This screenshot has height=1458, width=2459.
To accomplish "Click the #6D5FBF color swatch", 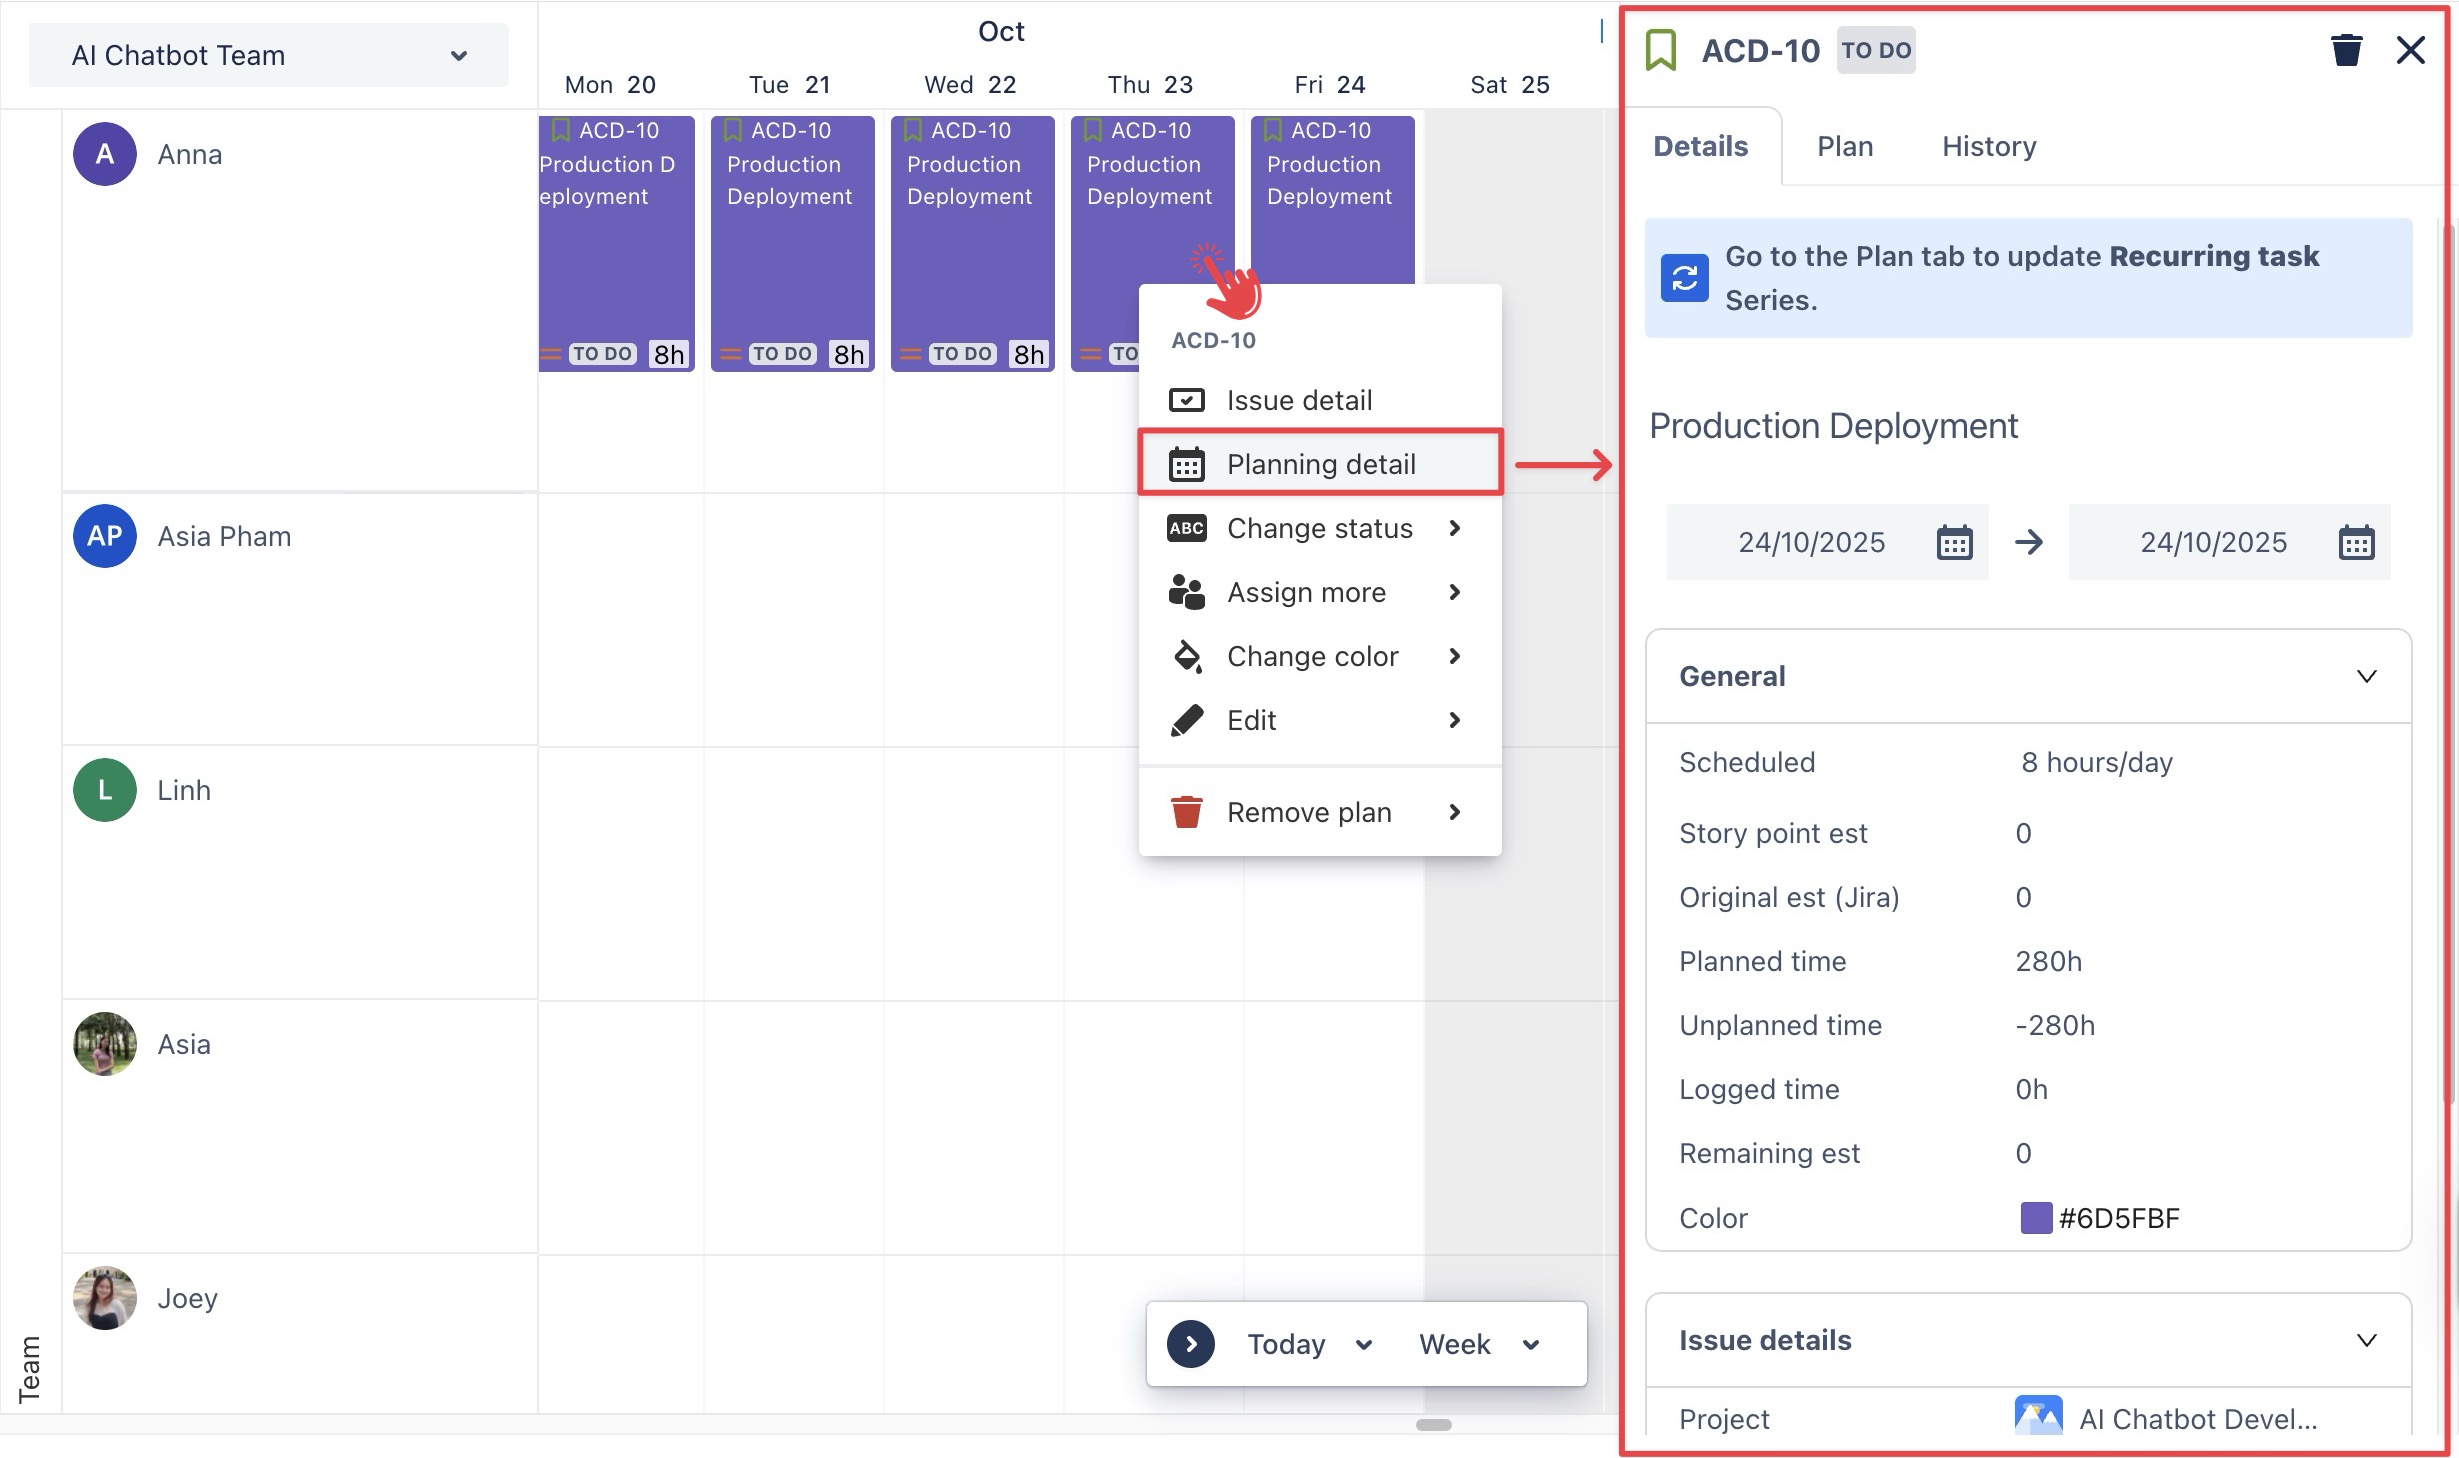I will tap(2036, 1218).
